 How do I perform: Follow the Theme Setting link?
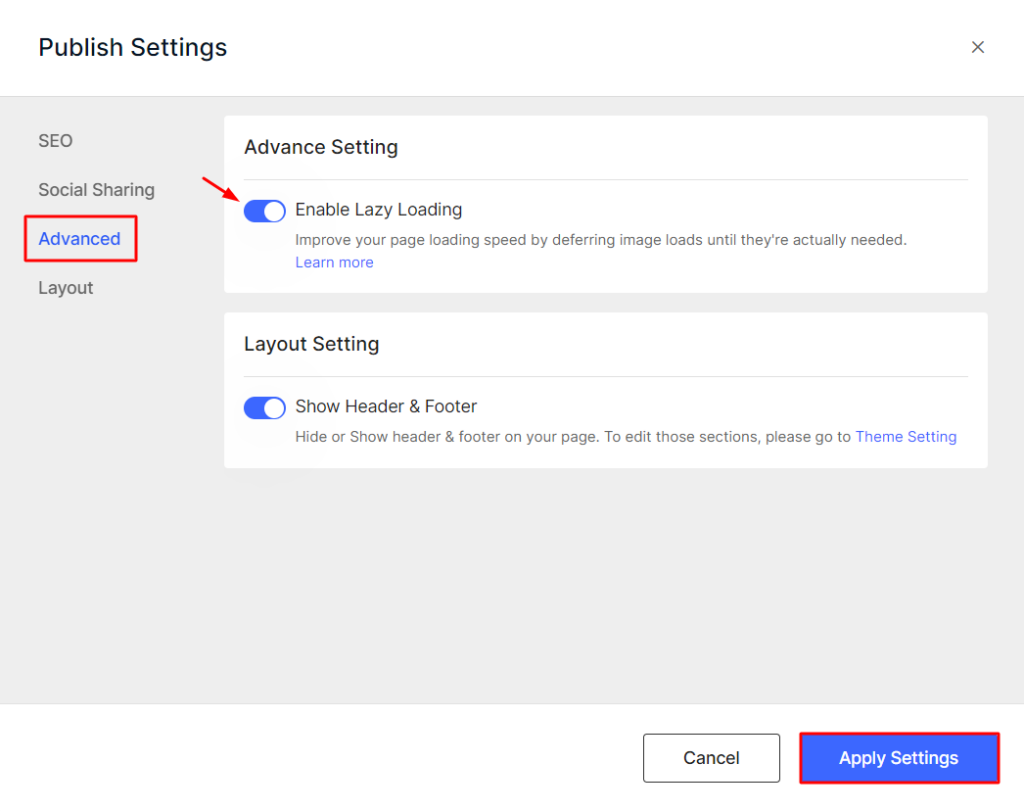click(905, 437)
